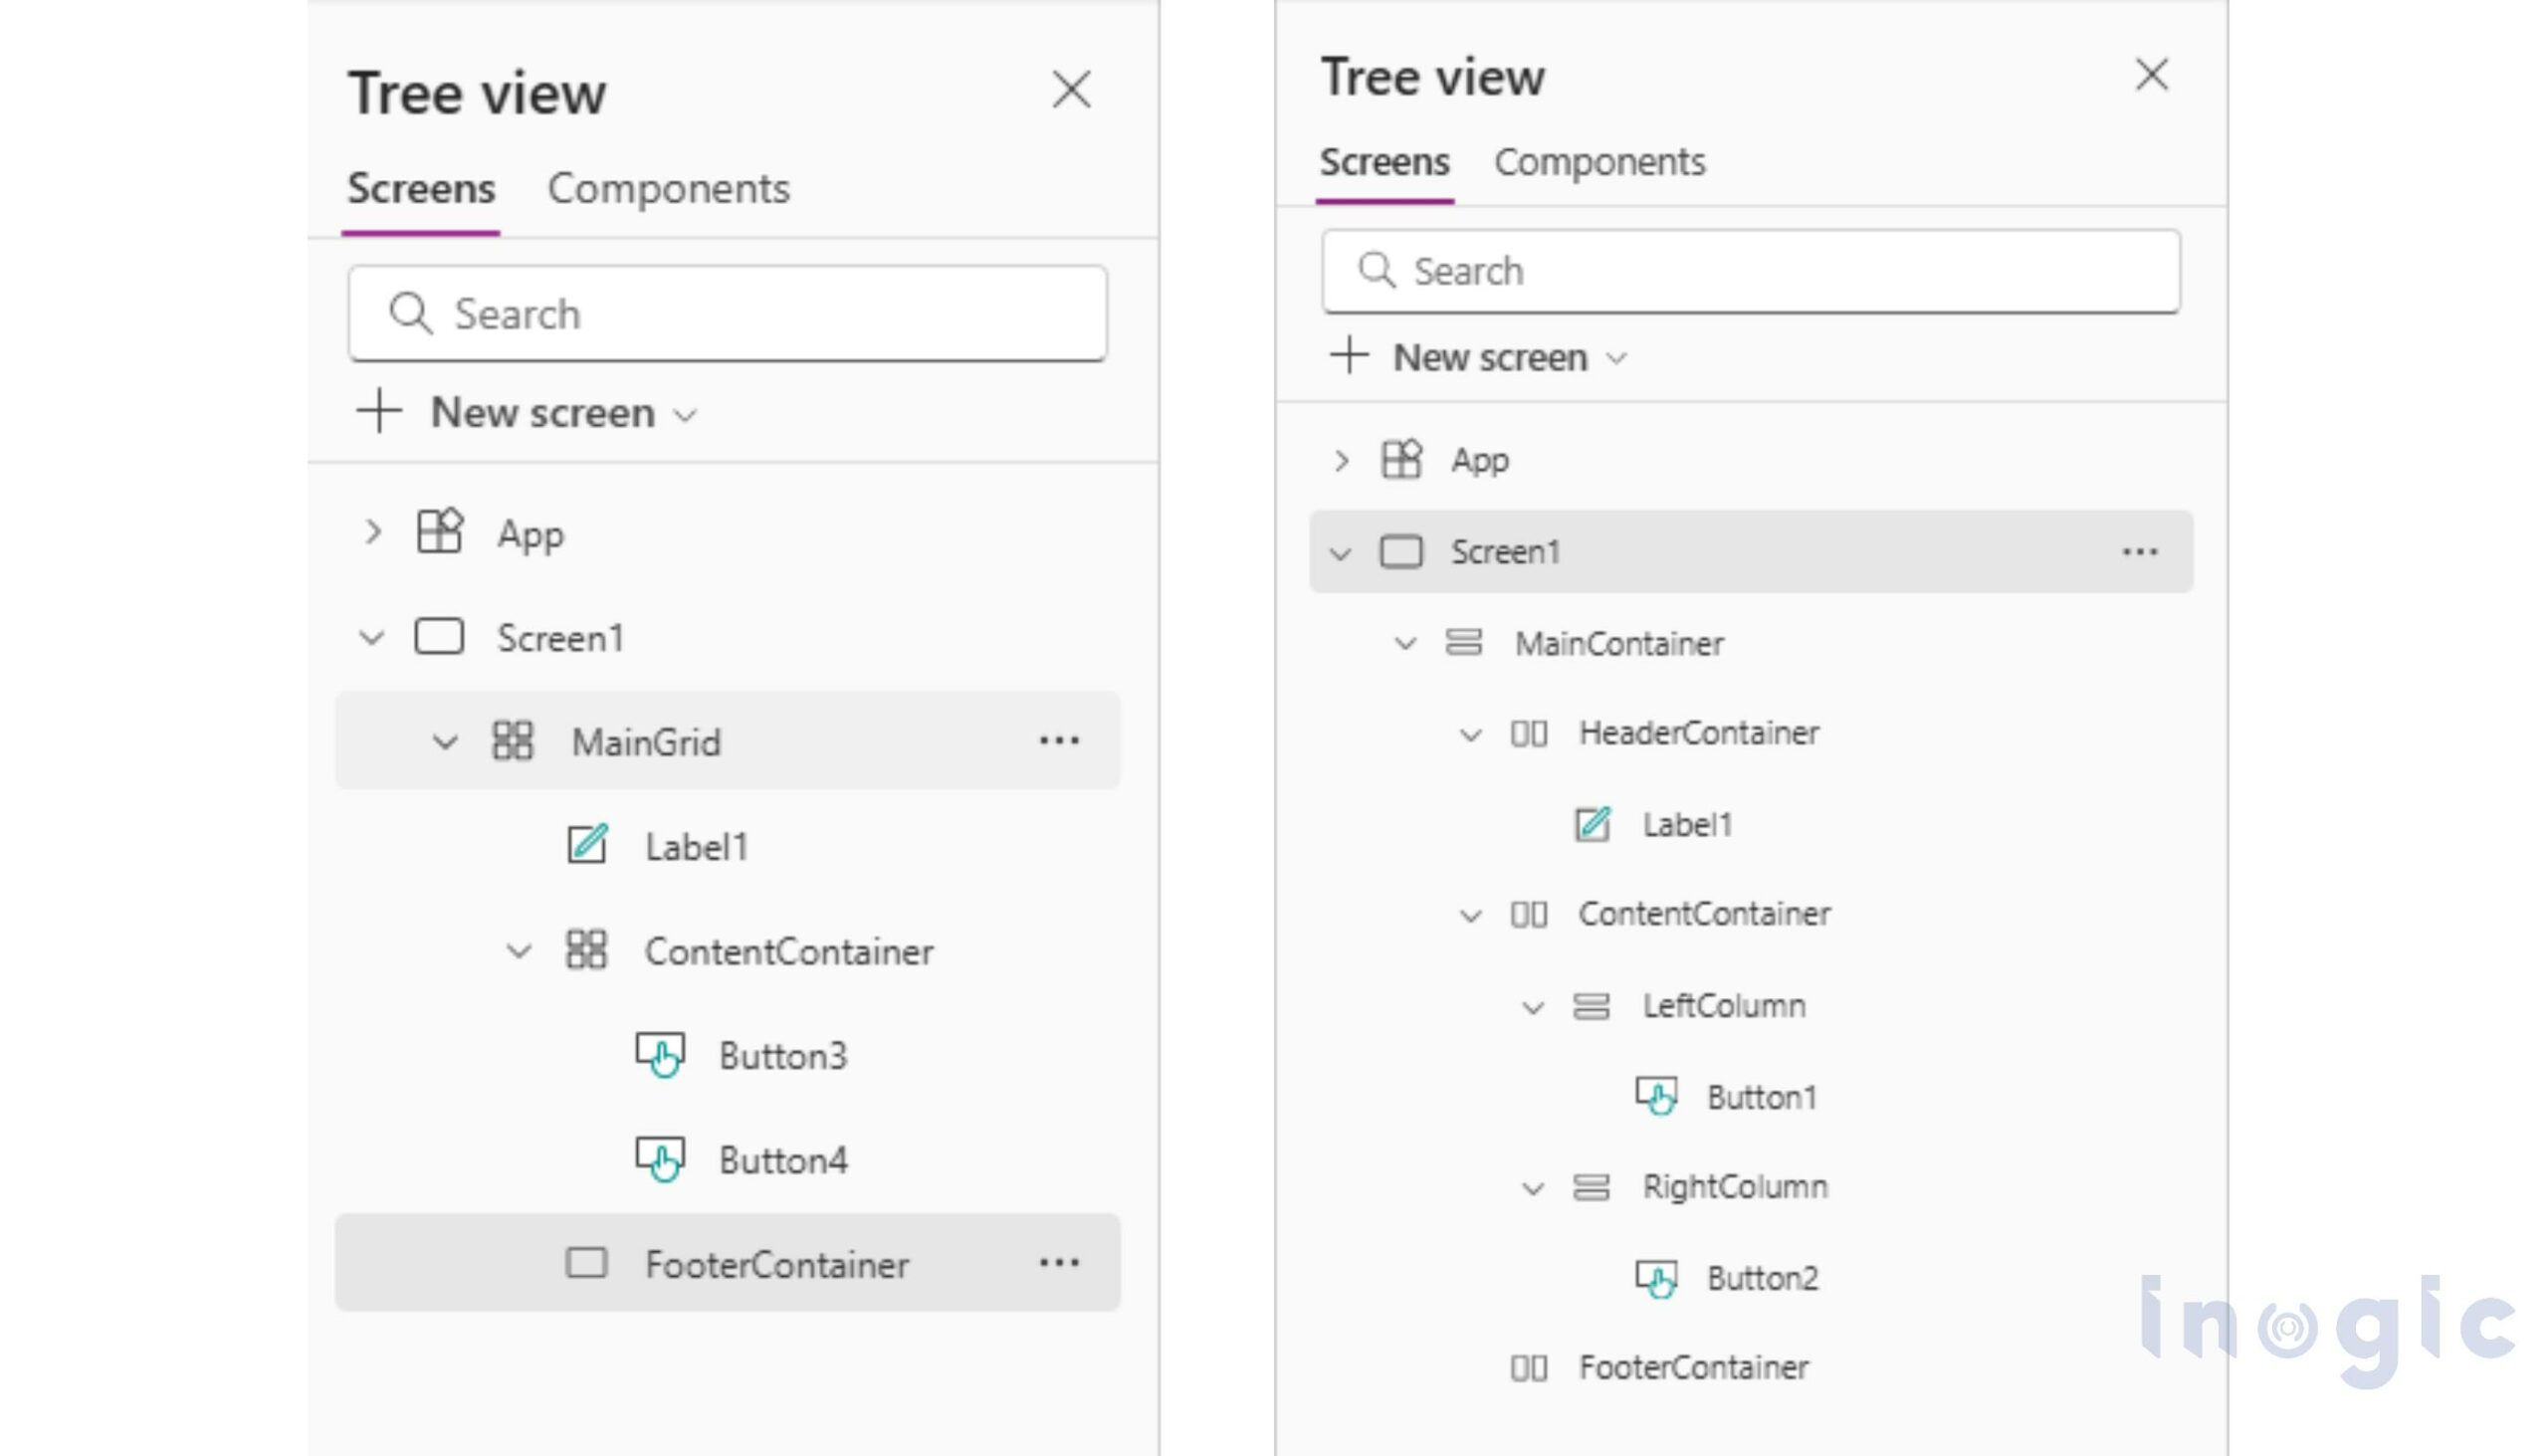This screenshot has height=1456, width=2548.
Task: Click the Label1 pencil icon
Action: pos(587,846)
